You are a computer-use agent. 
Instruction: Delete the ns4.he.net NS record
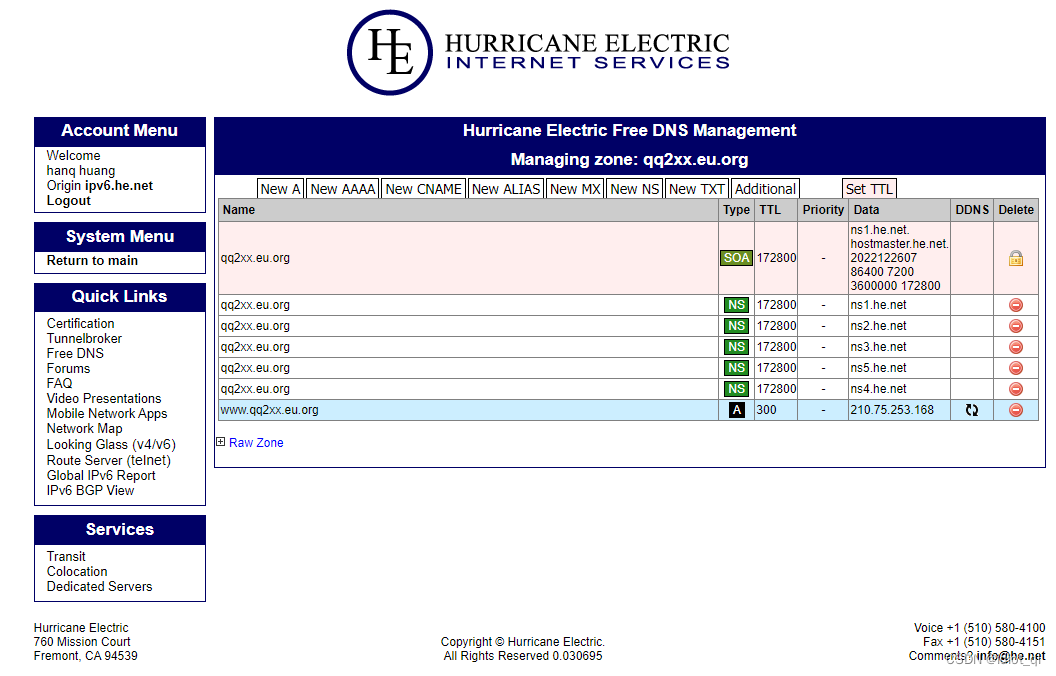click(x=1016, y=389)
